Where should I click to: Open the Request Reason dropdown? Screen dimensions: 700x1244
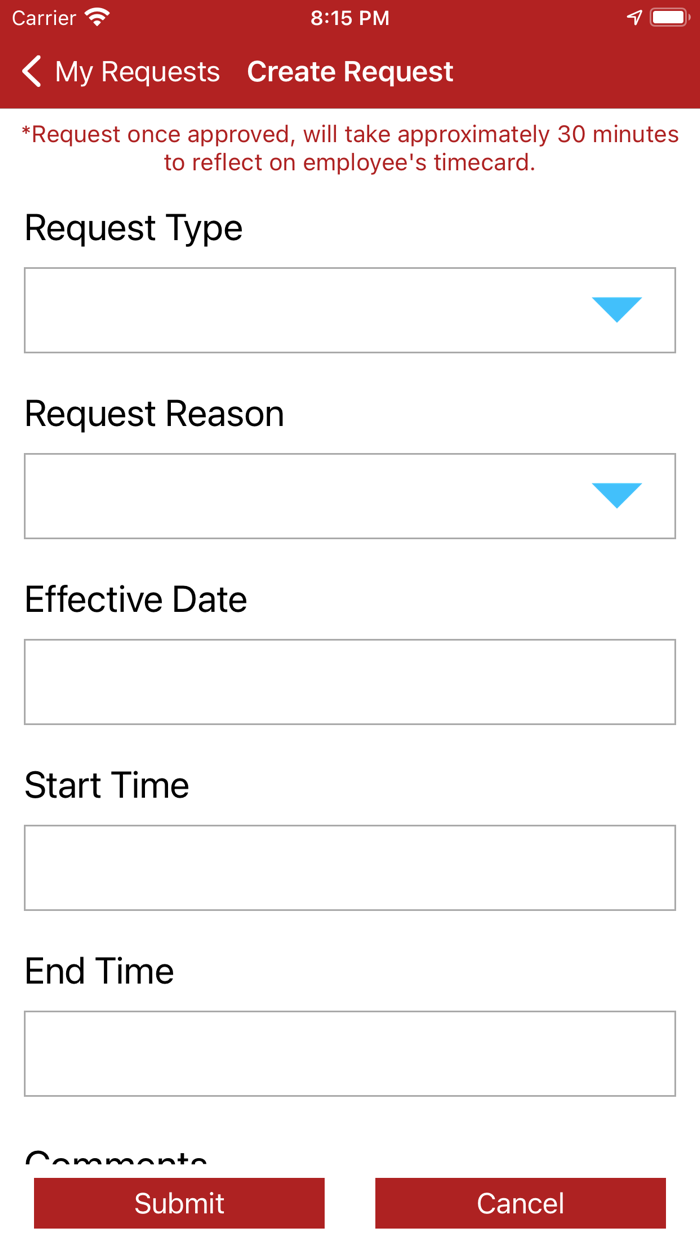coord(350,495)
